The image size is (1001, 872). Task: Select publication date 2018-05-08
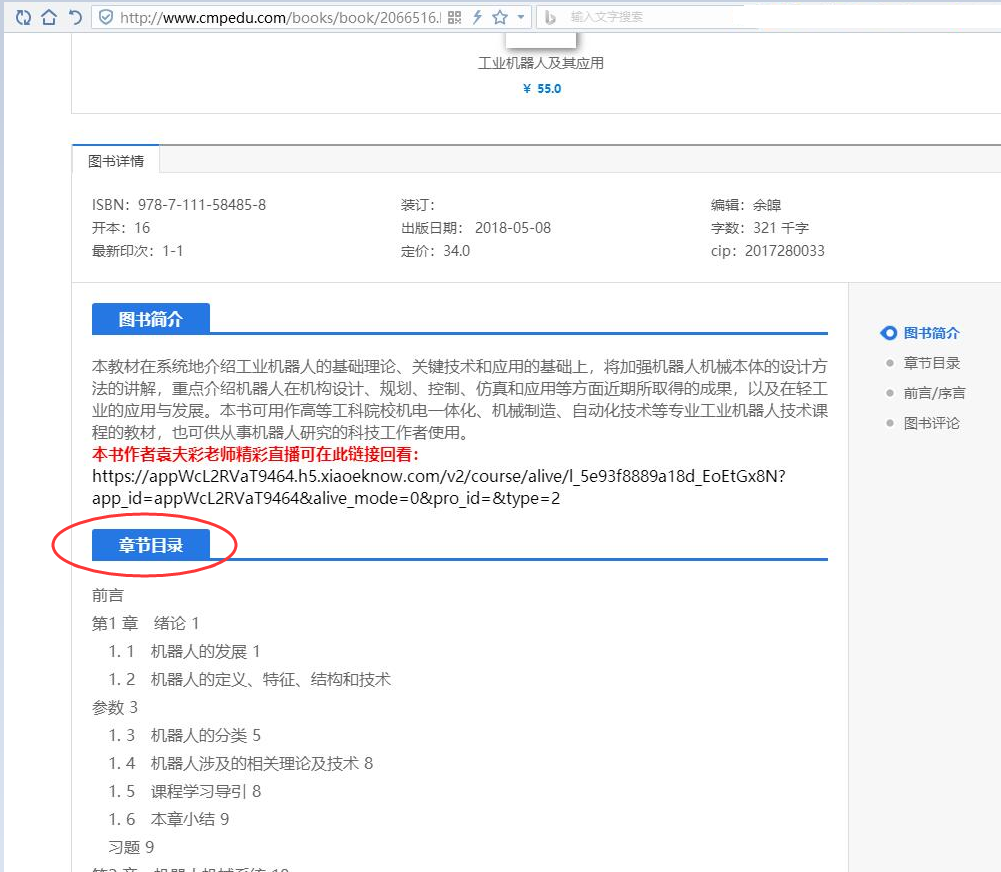tap(513, 228)
